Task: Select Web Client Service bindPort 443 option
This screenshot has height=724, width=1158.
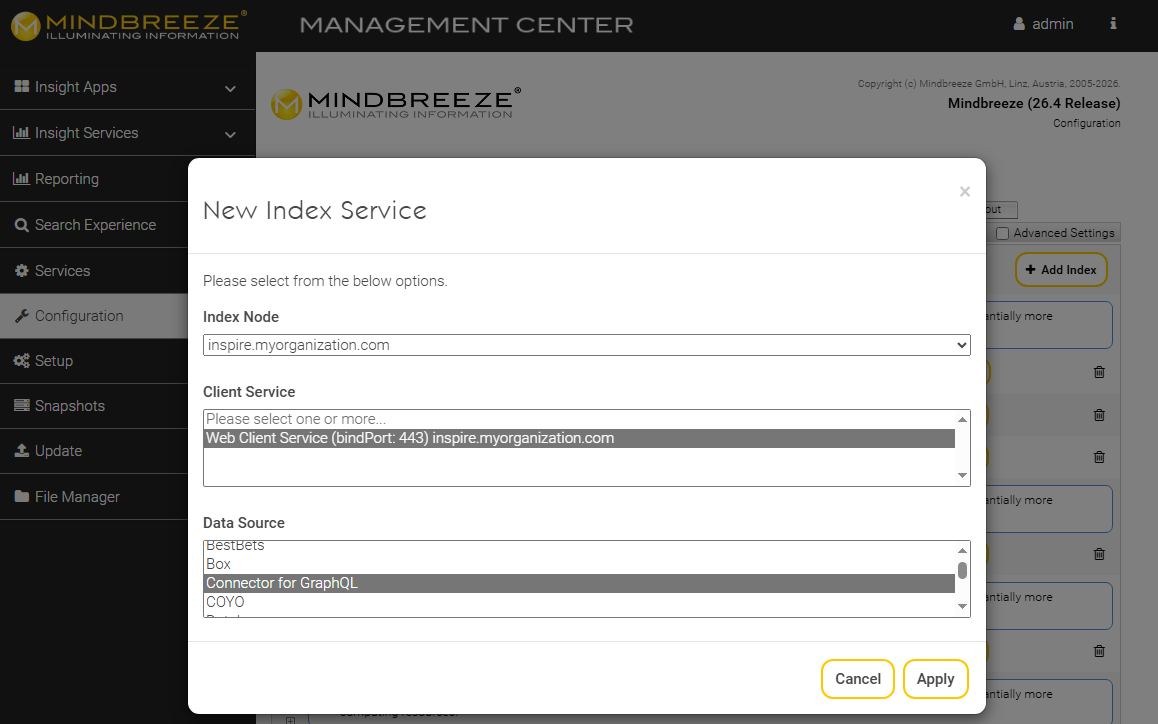Action: tap(579, 438)
